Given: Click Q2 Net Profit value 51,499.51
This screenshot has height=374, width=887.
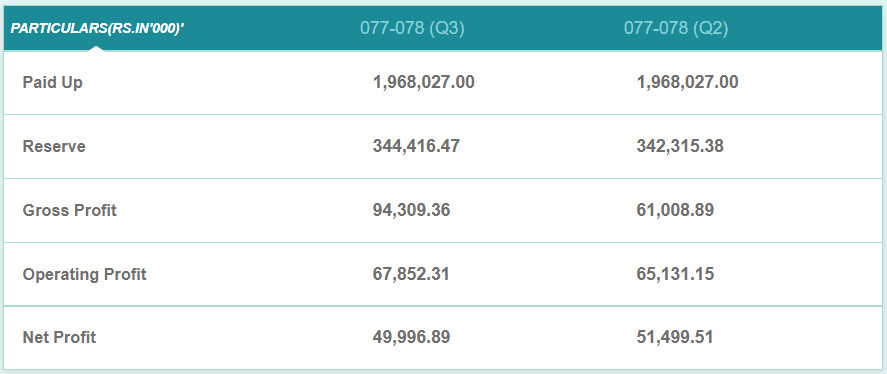Looking at the screenshot, I should (x=675, y=338).
